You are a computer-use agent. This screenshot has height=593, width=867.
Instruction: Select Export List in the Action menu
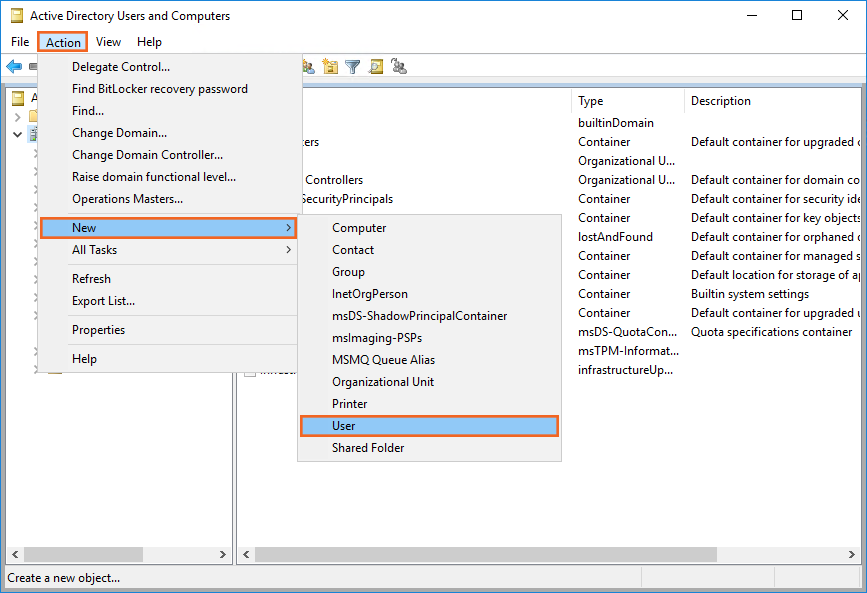[103, 301]
